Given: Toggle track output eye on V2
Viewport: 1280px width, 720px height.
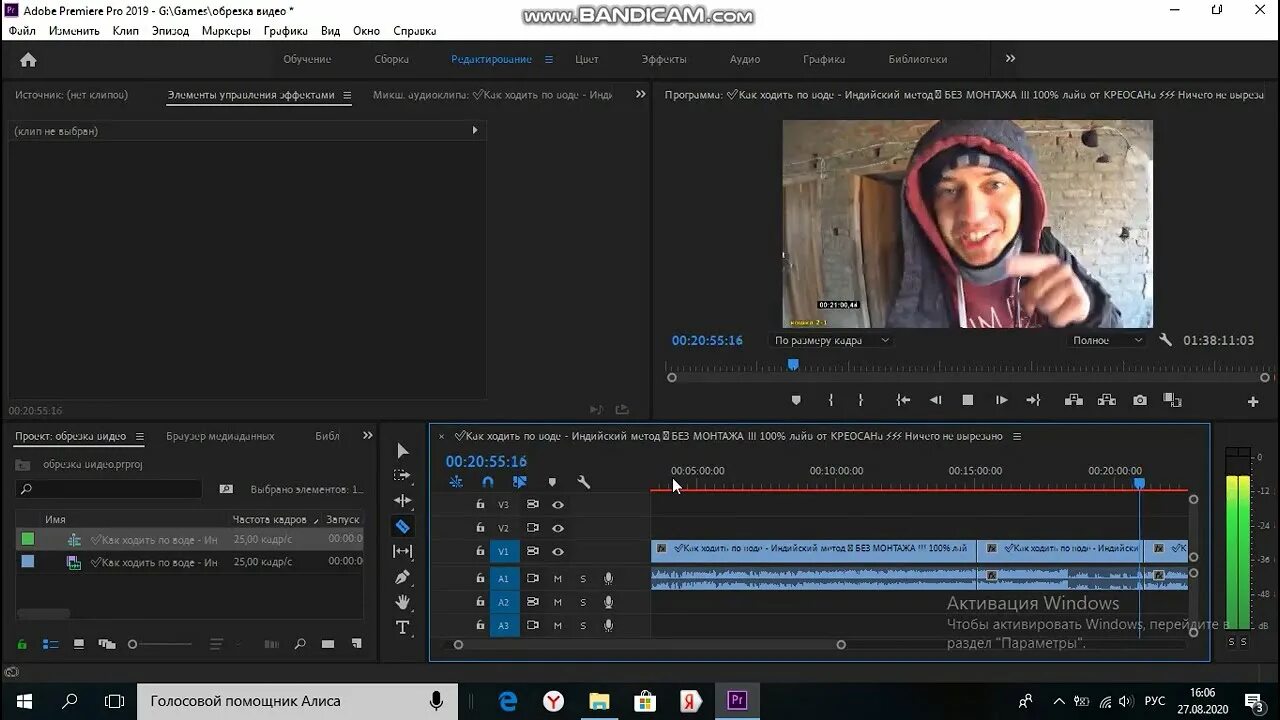Looking at the screenshot, I should 558,527.
